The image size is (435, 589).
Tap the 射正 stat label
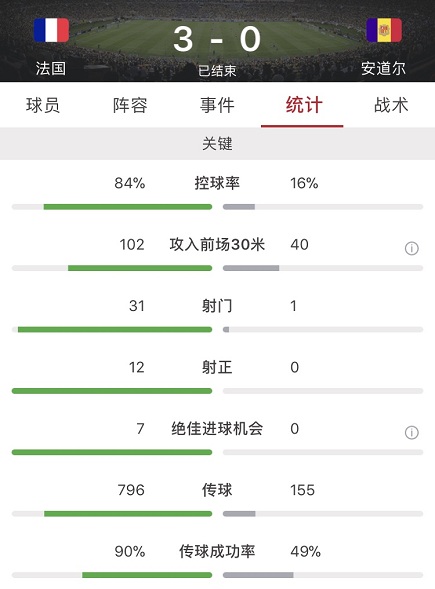[x=217, y=367]
